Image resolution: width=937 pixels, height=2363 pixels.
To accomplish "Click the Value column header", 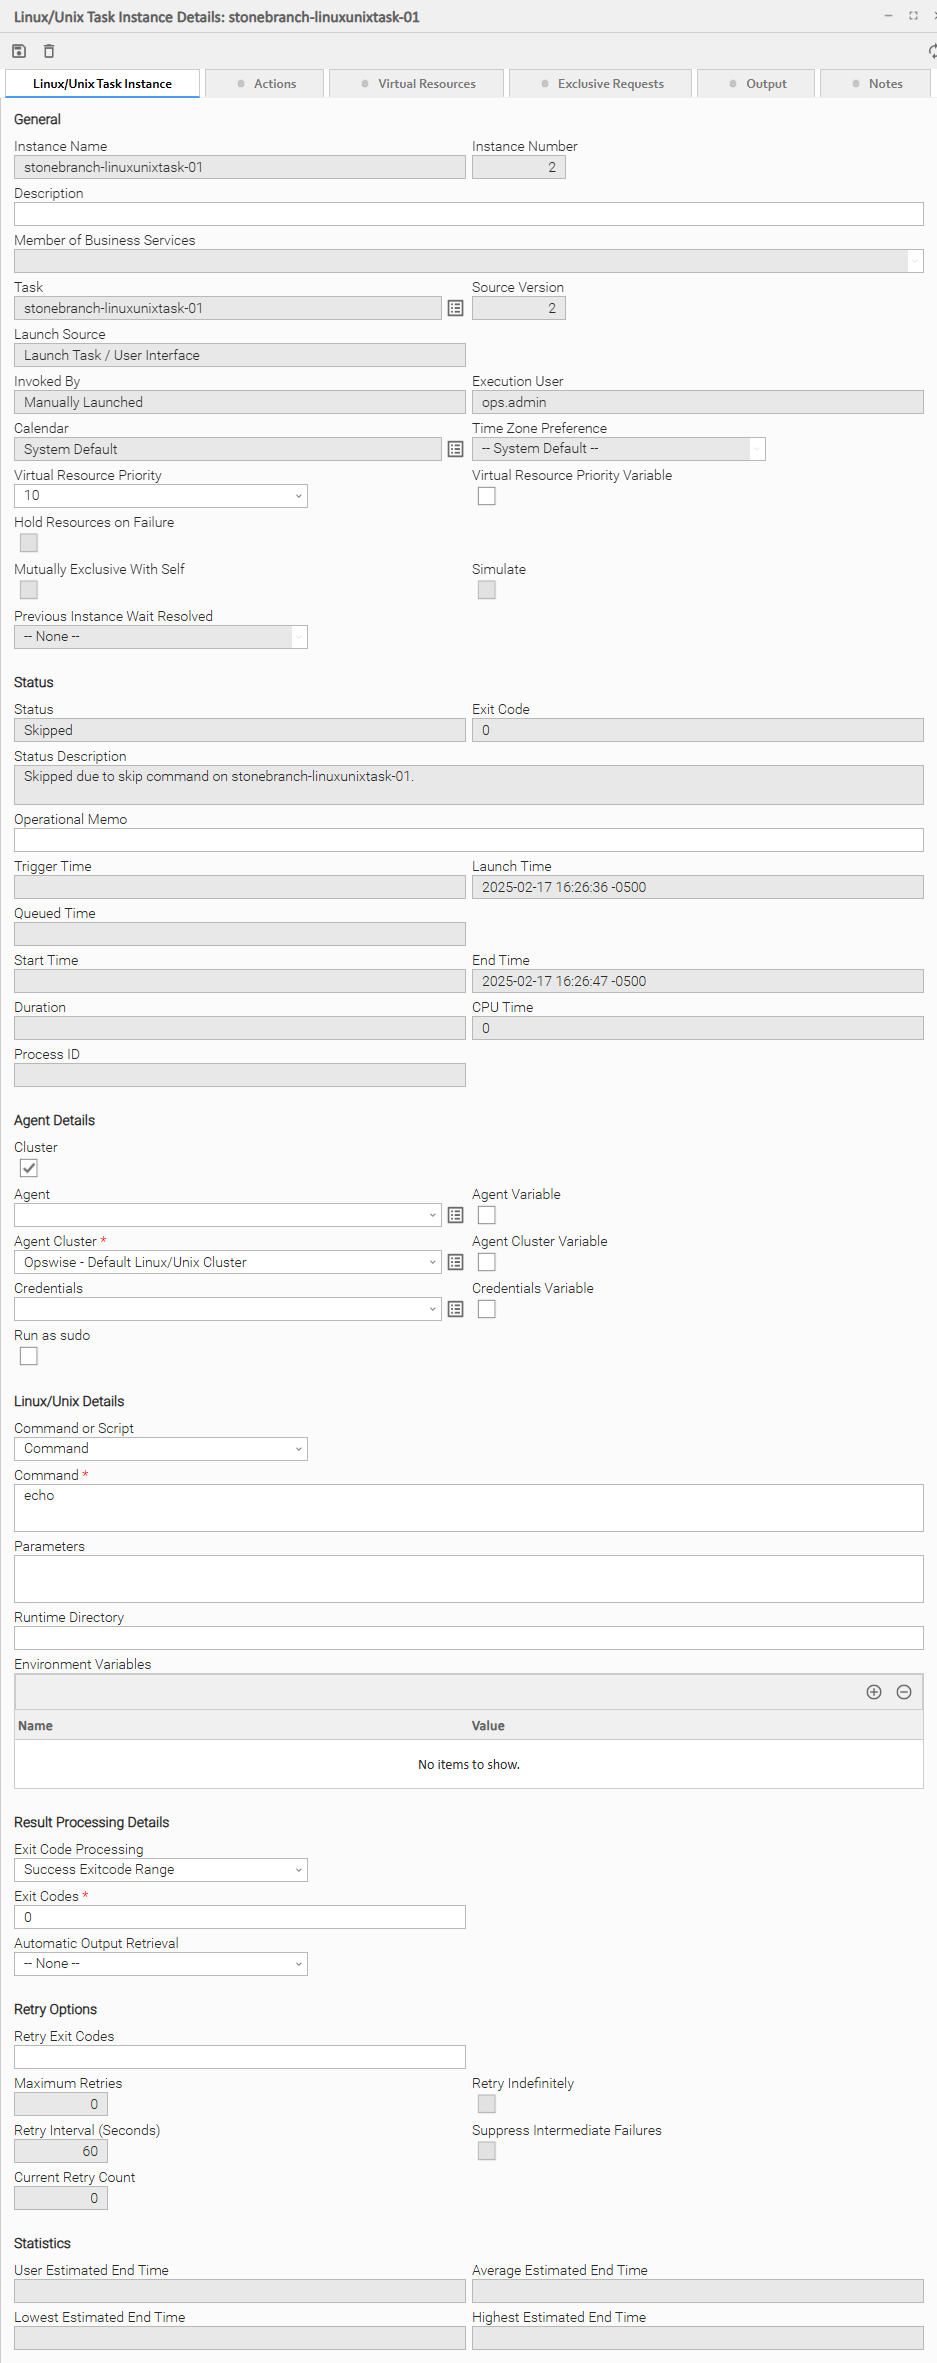I will pos(488,1726).
